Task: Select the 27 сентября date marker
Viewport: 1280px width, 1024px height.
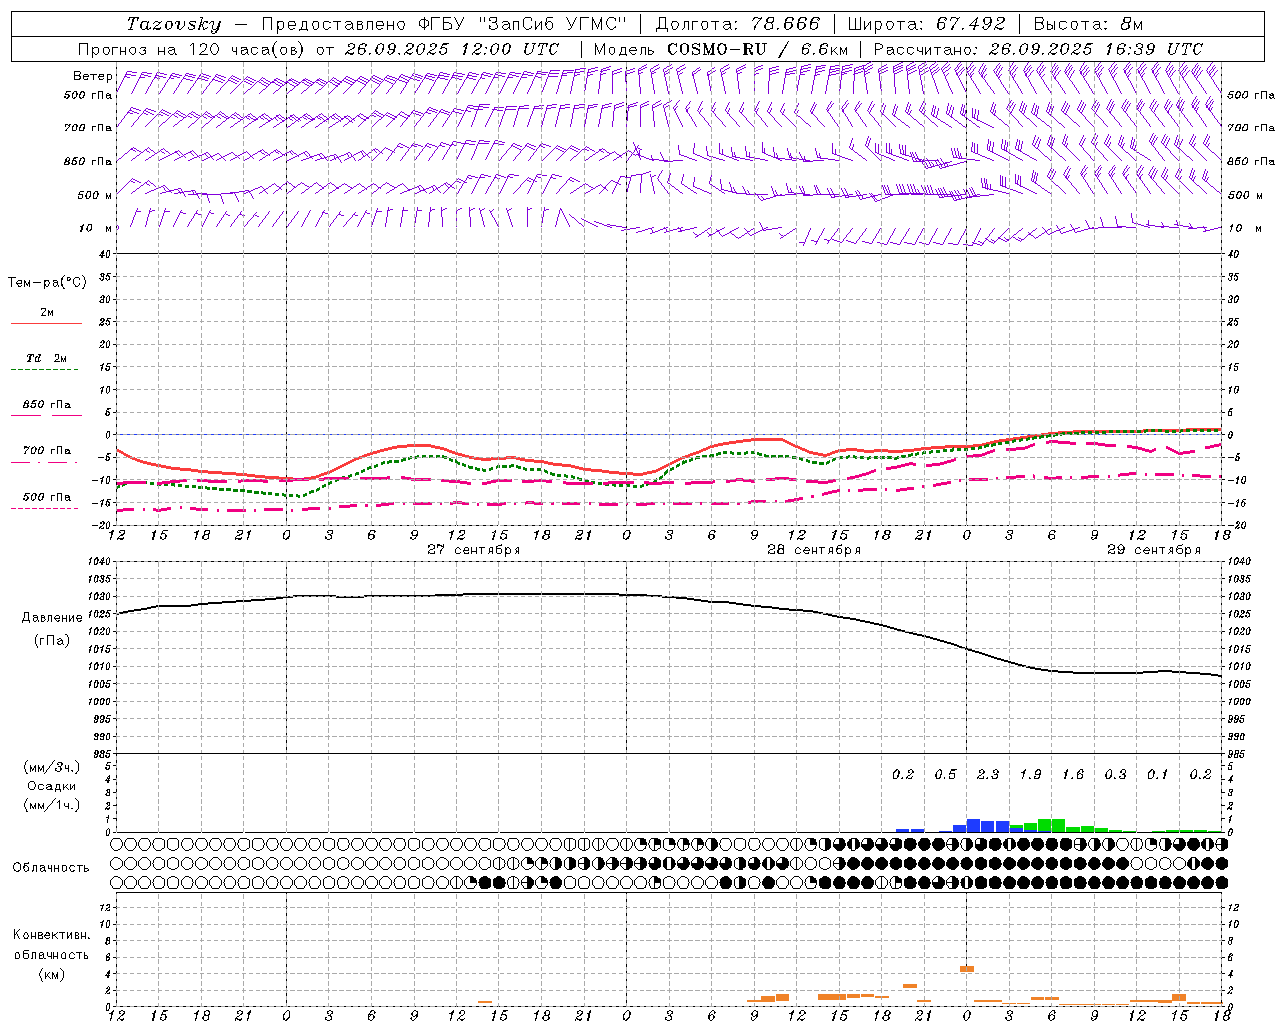Action: [x=473, y=550]
